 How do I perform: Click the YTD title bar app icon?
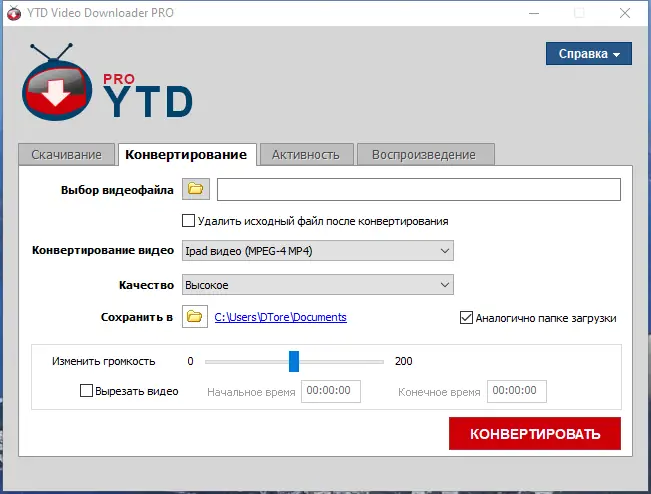14,13
